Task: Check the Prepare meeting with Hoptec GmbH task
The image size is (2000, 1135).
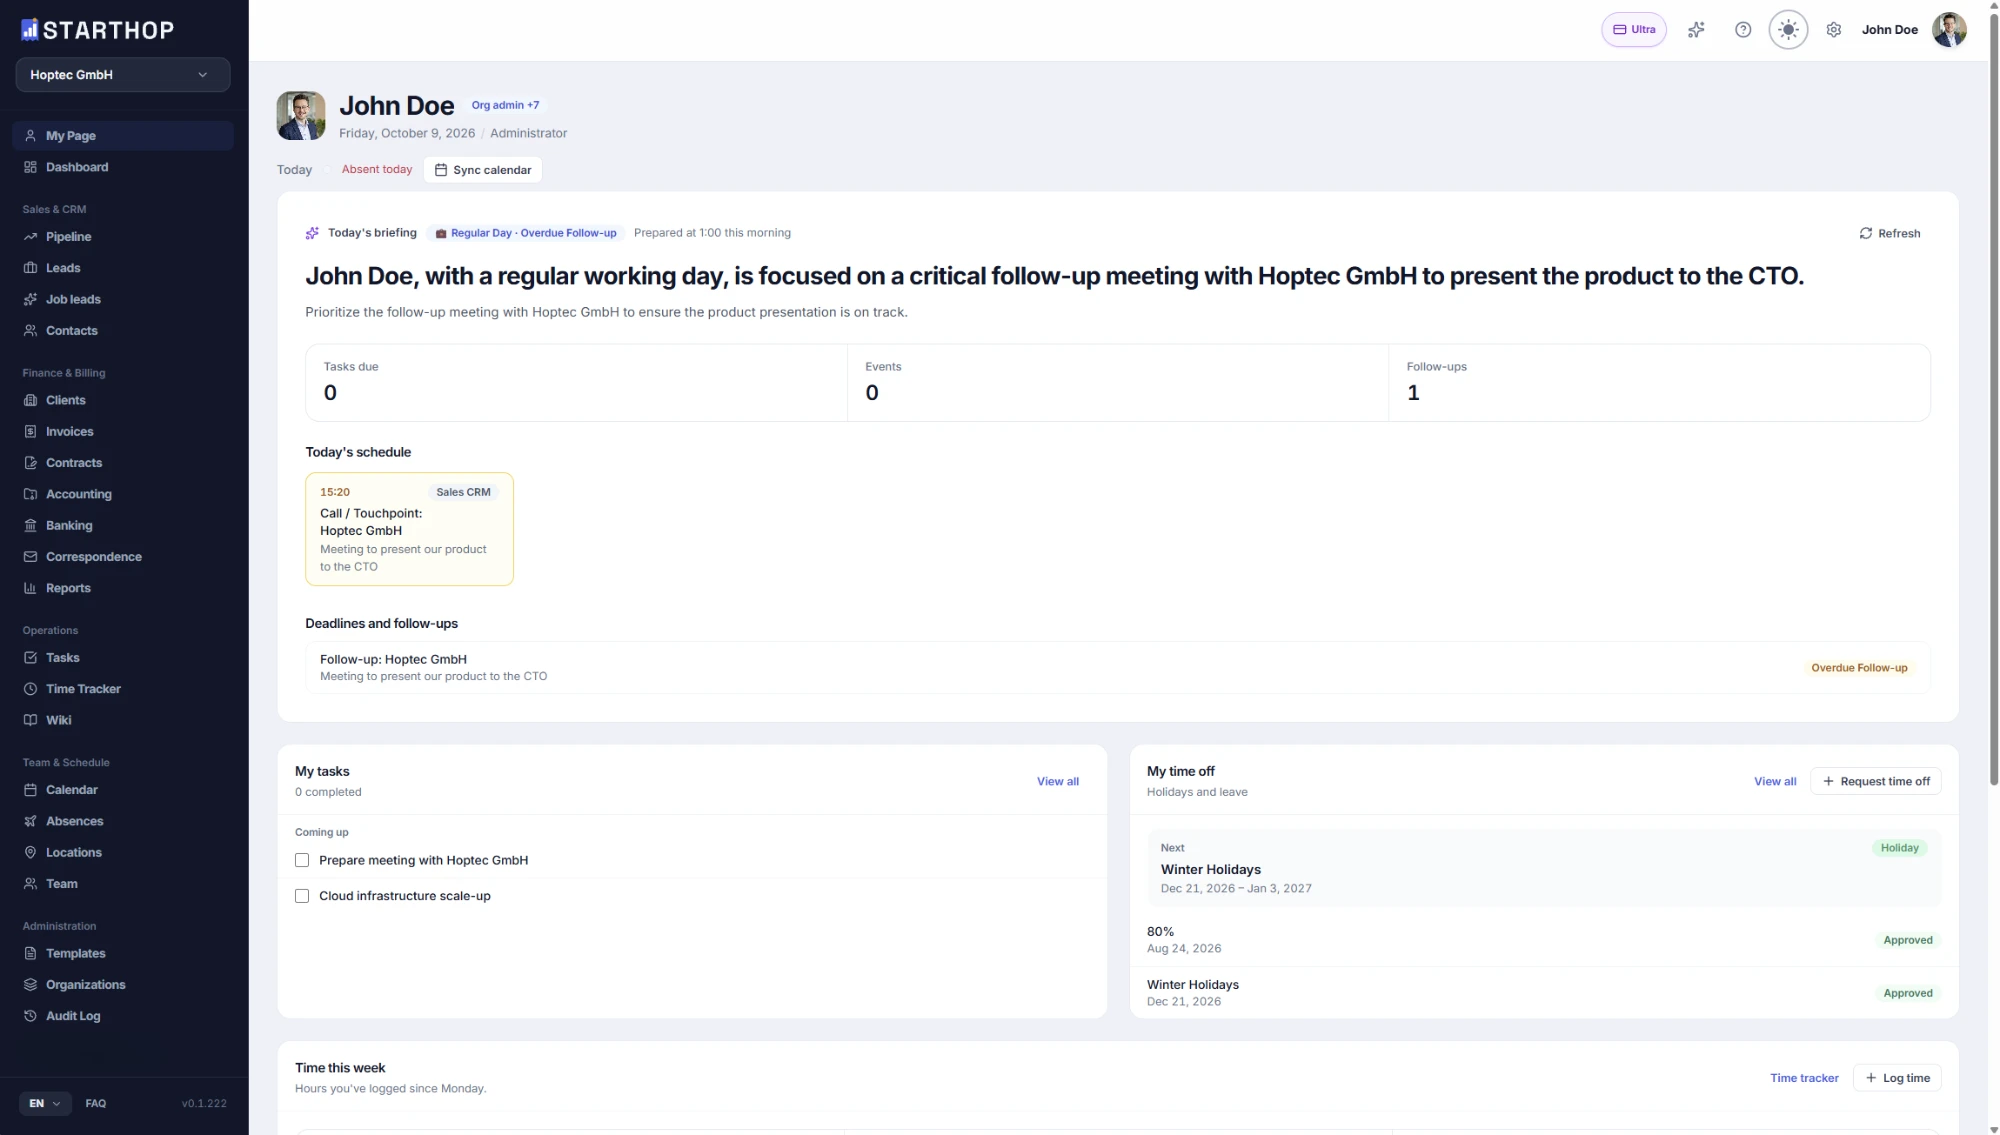Action: tap(302, 860)
